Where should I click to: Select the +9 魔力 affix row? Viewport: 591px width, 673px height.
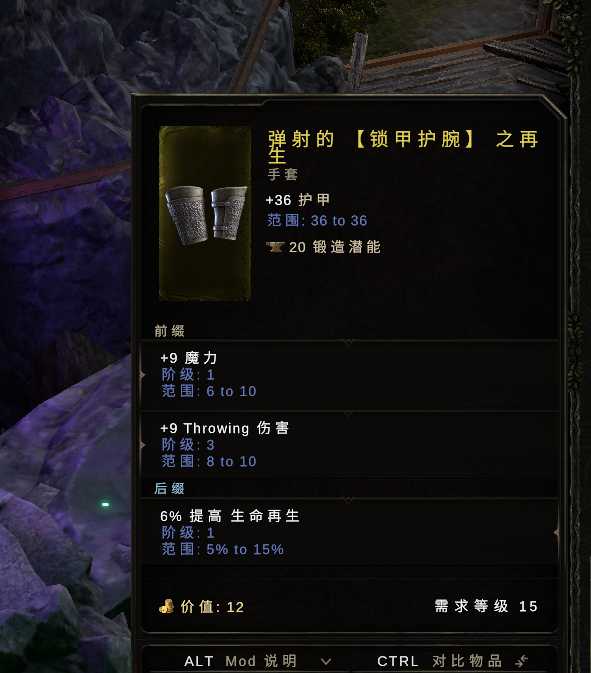pyautogui.click(x=350, y=375)
